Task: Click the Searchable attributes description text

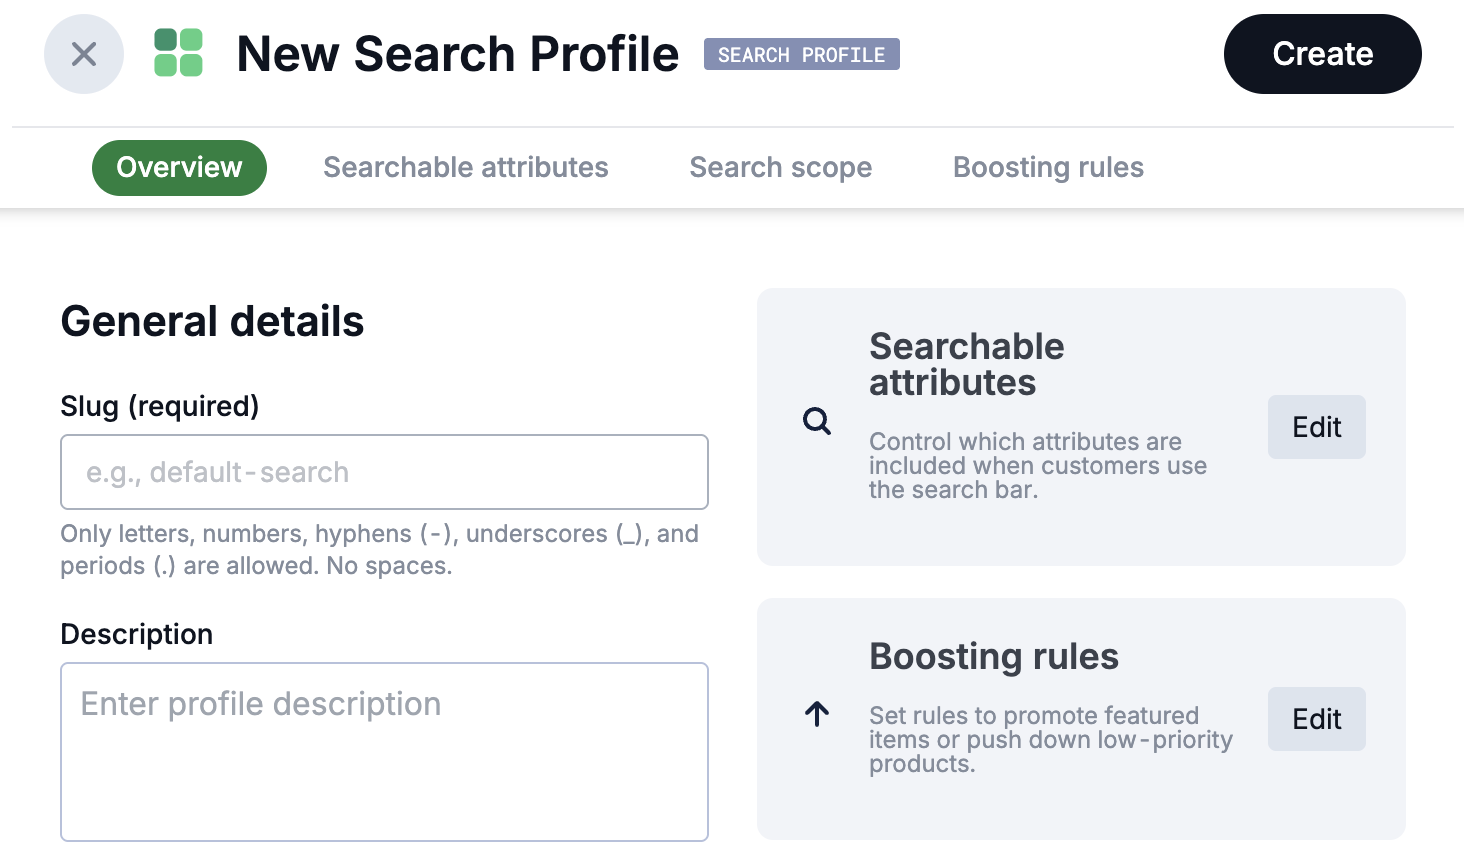Action: (1037, 465)
